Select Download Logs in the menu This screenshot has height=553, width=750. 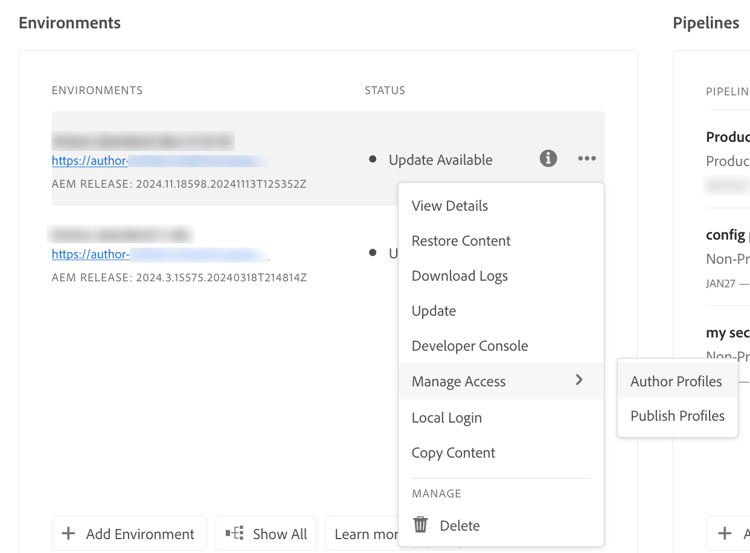click(460, 276)
